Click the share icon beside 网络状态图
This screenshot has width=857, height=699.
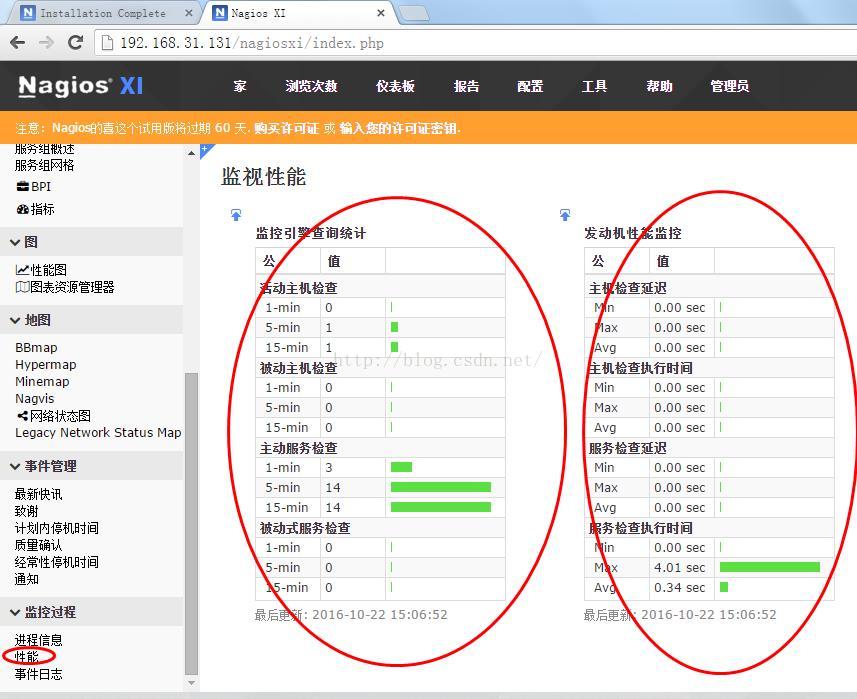click(22, 416)
